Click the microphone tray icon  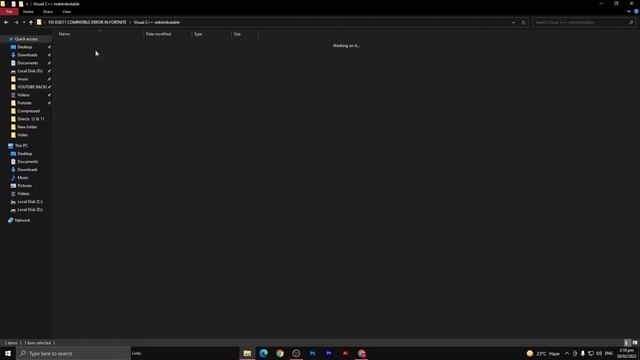tap(583, 353)
